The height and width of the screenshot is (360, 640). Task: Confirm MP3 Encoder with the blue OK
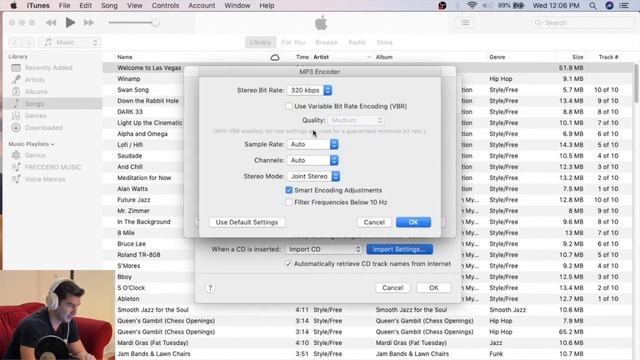click(413, 222)
